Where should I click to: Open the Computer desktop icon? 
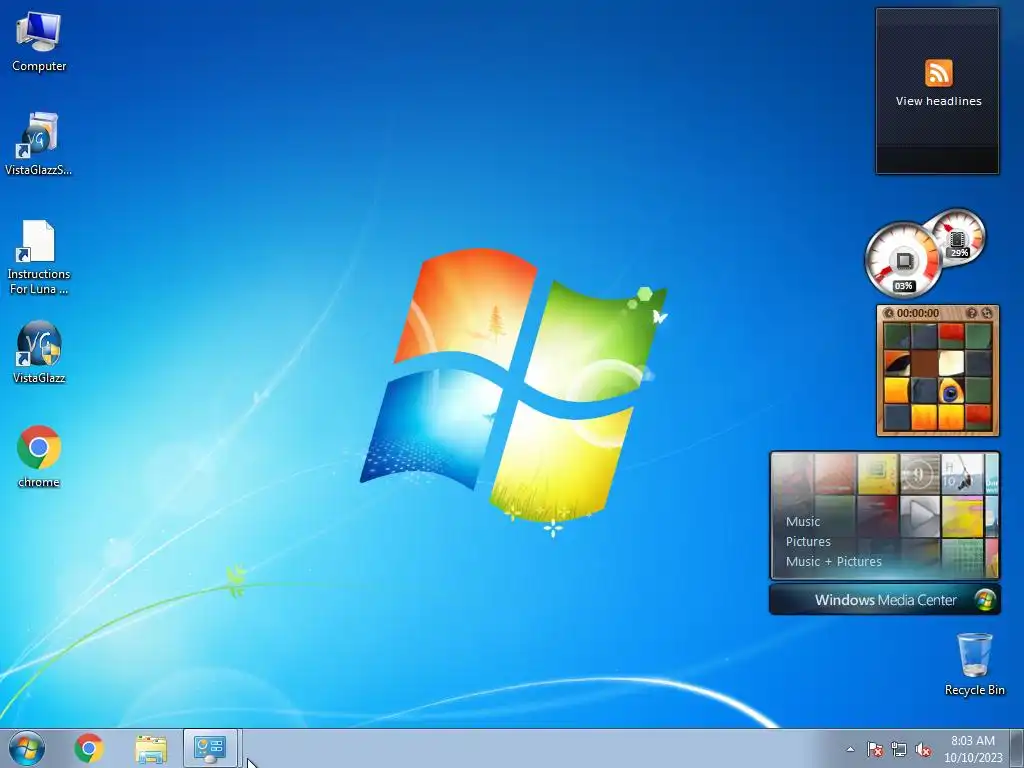click(x=39, y=42)
